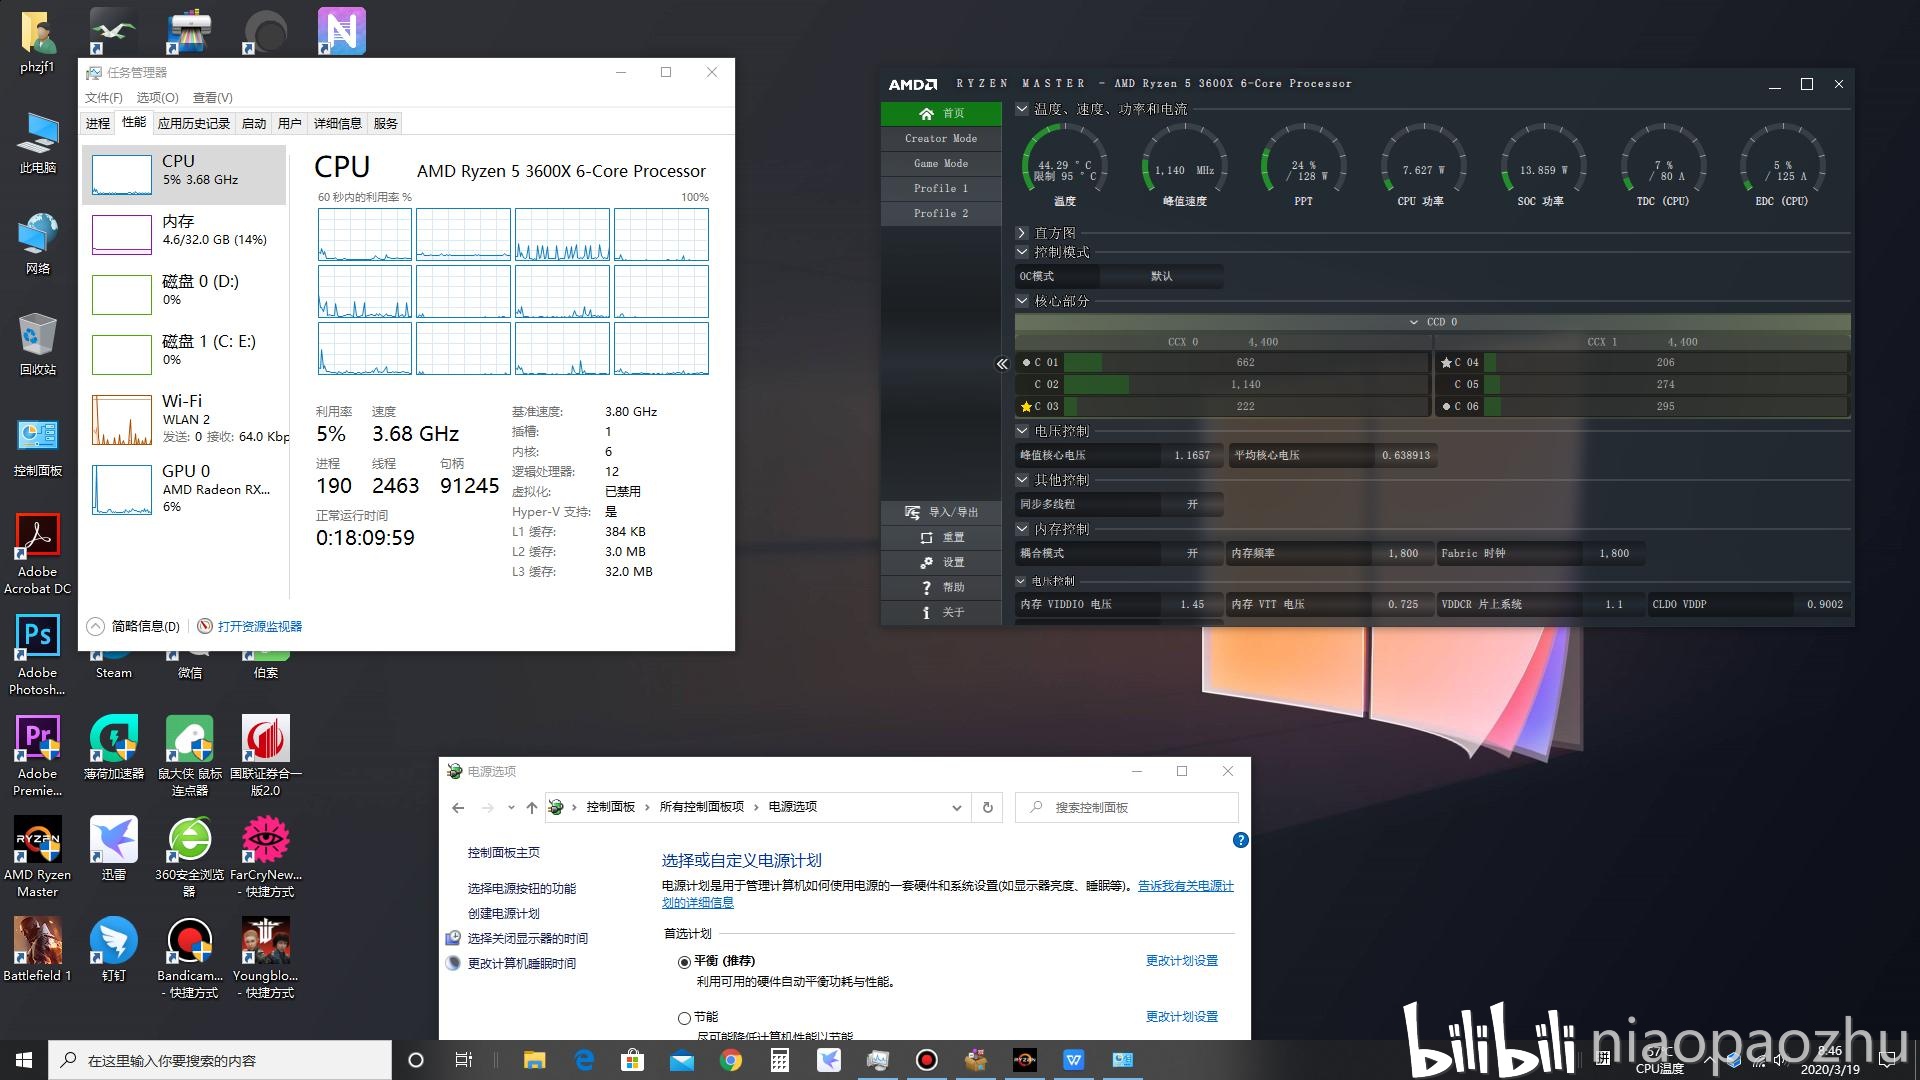Viewport: 1920px width, 1080px height.
Task: Click Edge browser icon in taskbar
Action: 584,1060
